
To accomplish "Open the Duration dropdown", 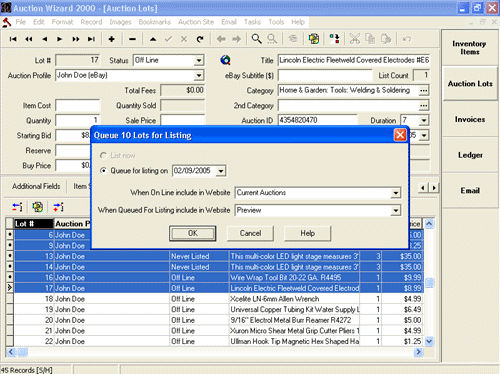I will tap(424, 120).
